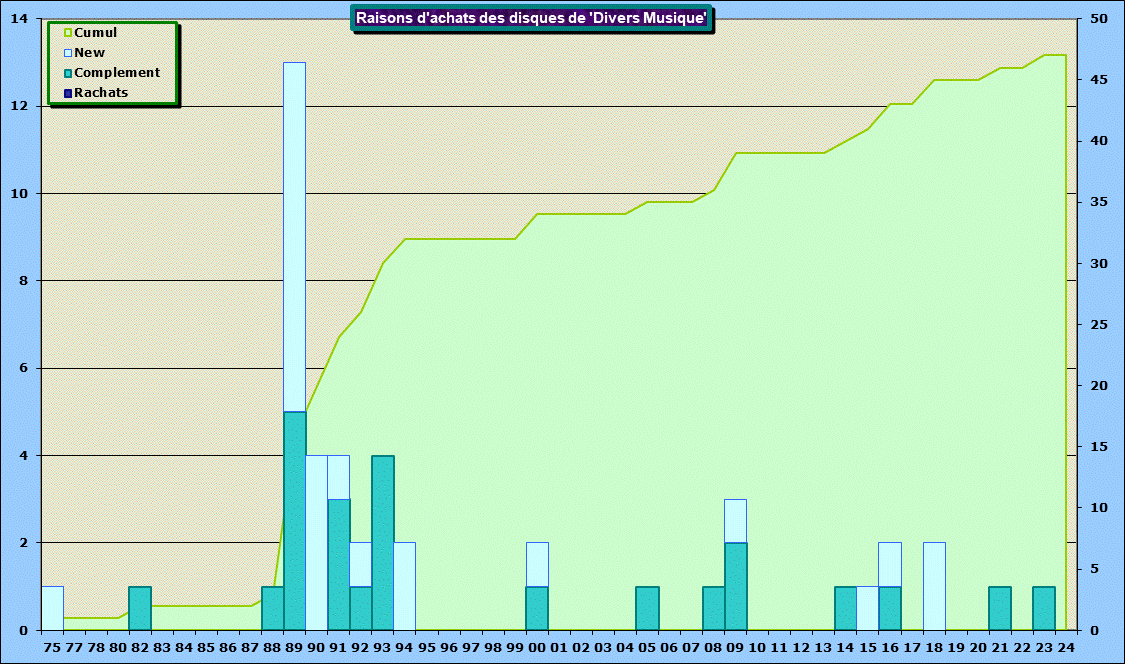Click the light New bar for year 18
Image resolution: width=1125 pixels, height=664 pixels.
click(x=934, y=586)
